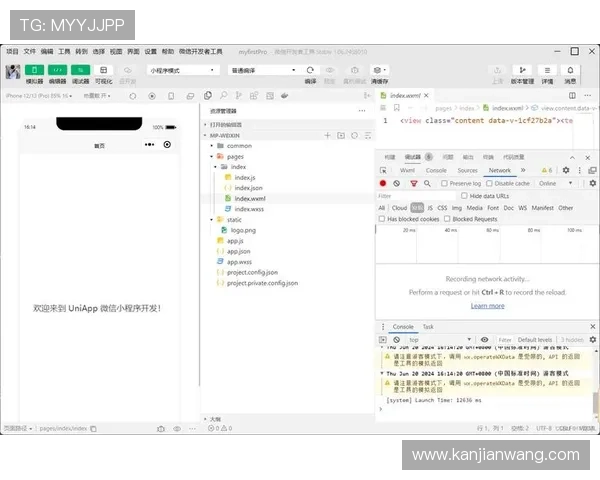Open the 工具 menu in the menu bar
The height and width of the screenshot is (480, 600).
pos(64,51)
